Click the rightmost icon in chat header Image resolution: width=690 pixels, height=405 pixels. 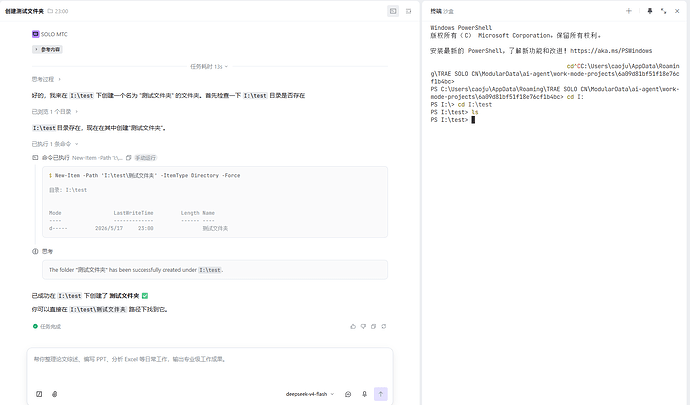pos(408,11)
